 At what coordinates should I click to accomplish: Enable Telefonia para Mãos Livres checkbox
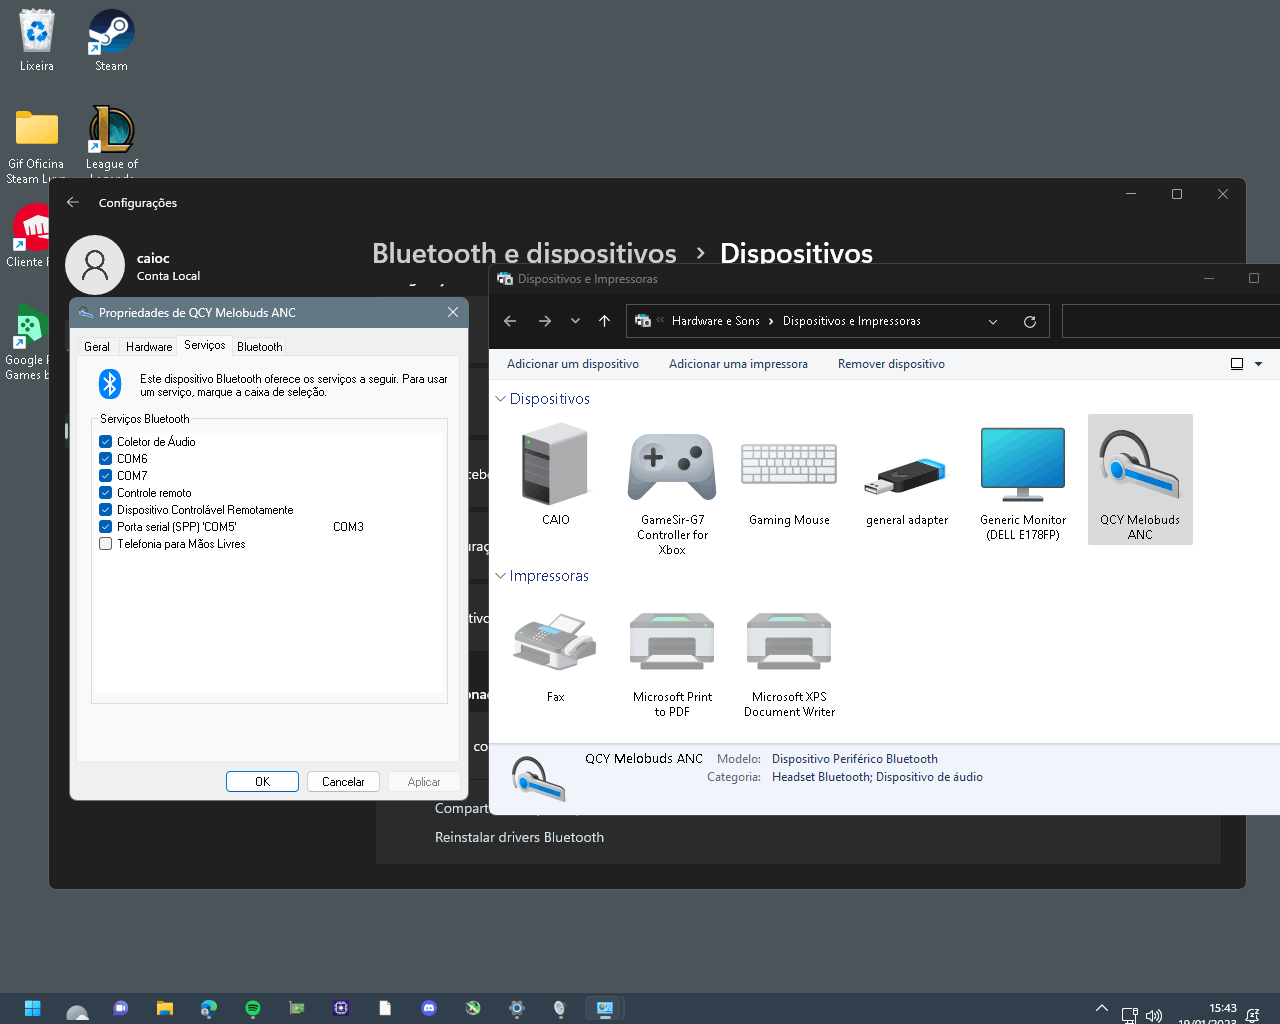tap(105, 544)
